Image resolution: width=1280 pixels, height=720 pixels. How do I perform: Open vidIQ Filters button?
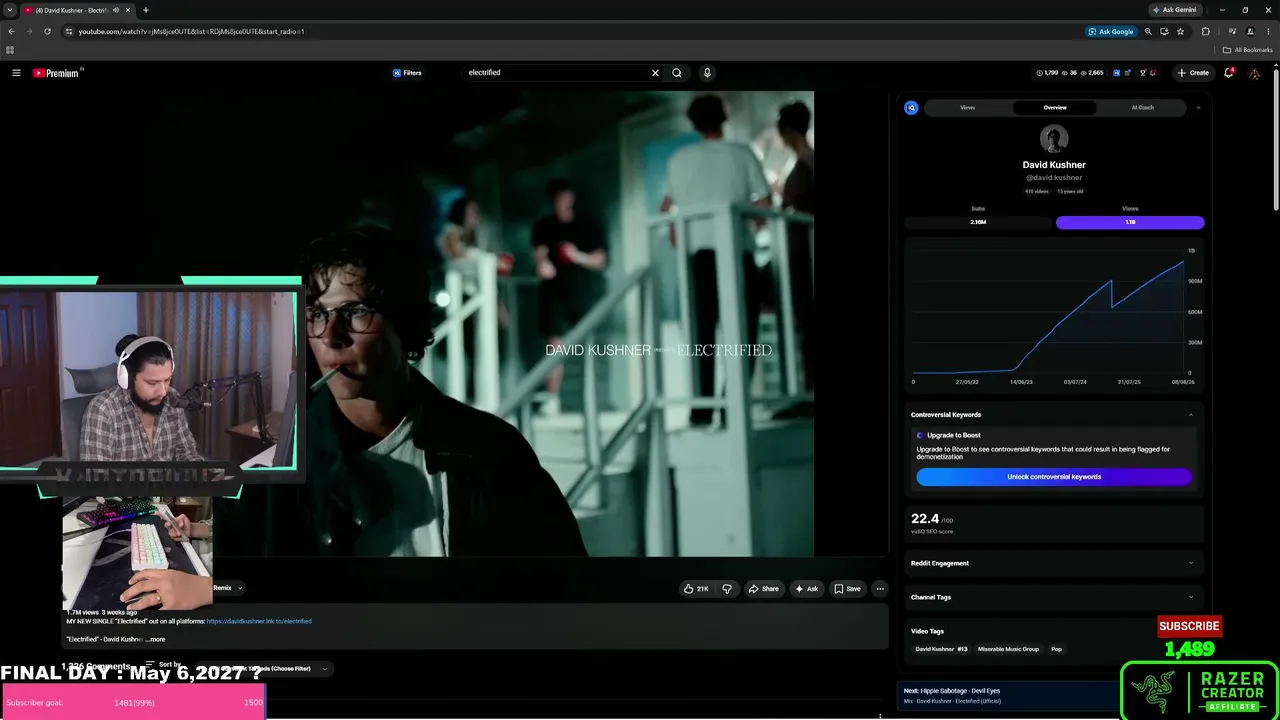click(407, 73)
